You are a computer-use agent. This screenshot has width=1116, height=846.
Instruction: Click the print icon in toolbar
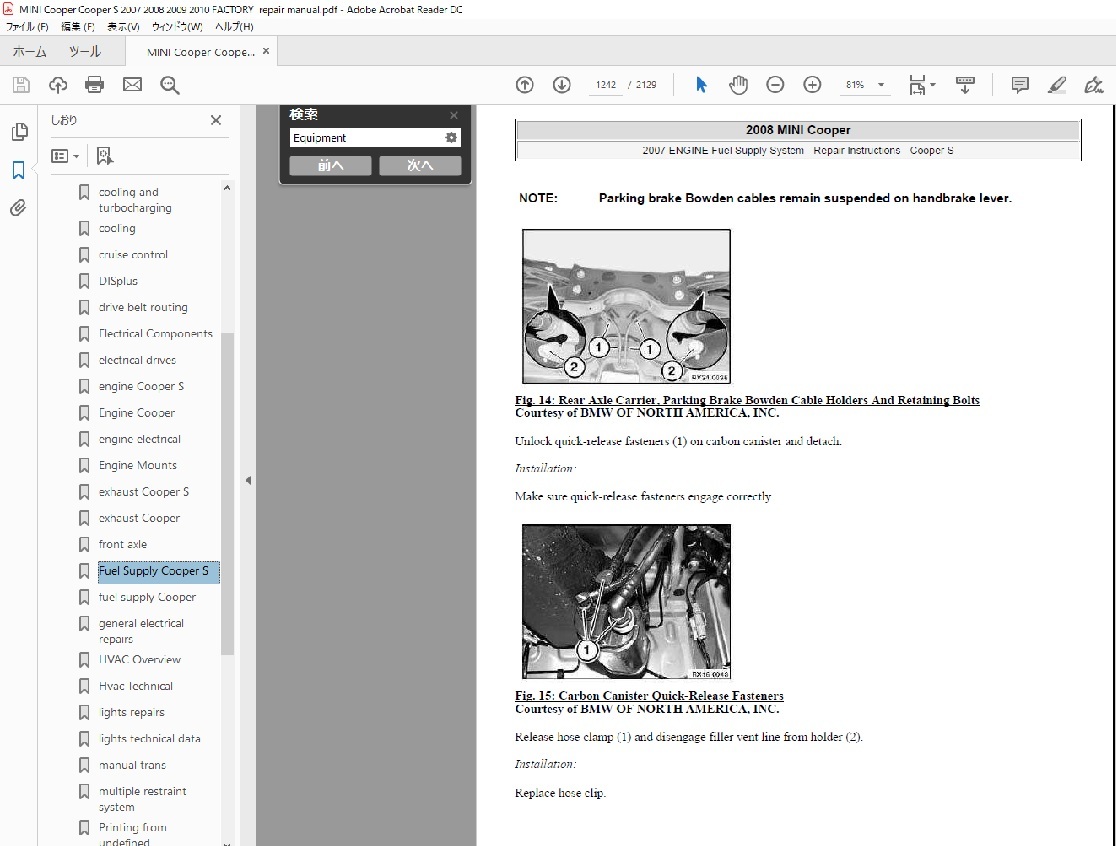point(95,85)
